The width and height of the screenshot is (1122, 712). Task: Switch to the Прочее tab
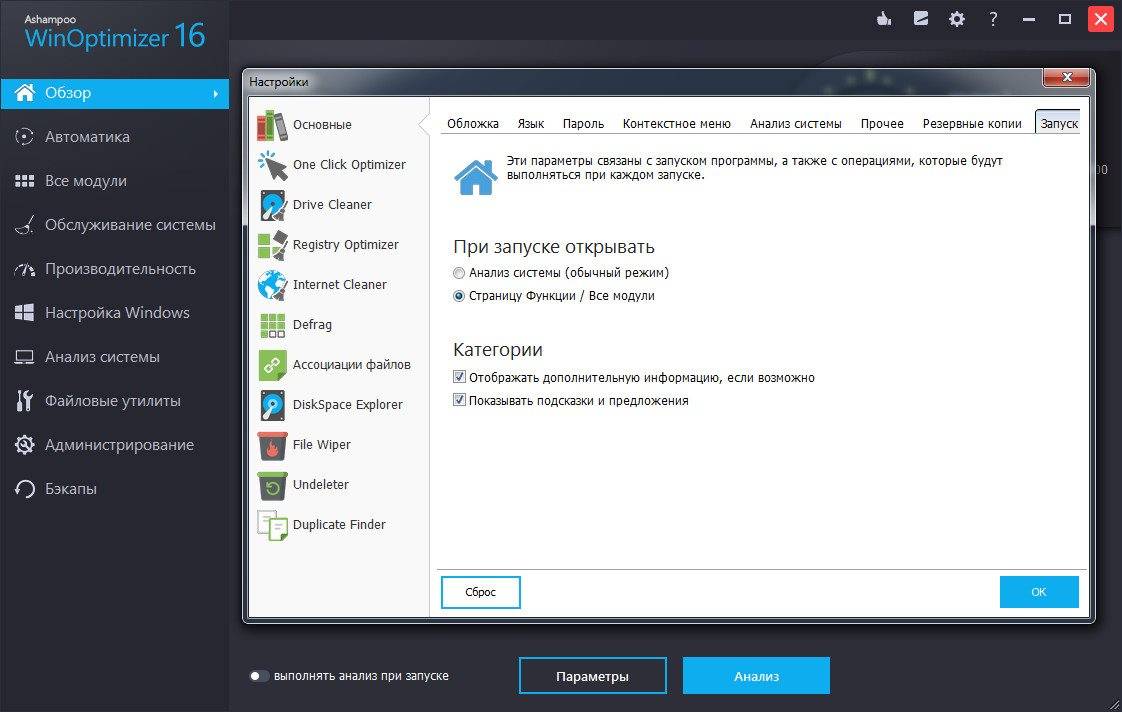(x=882, y=124)
